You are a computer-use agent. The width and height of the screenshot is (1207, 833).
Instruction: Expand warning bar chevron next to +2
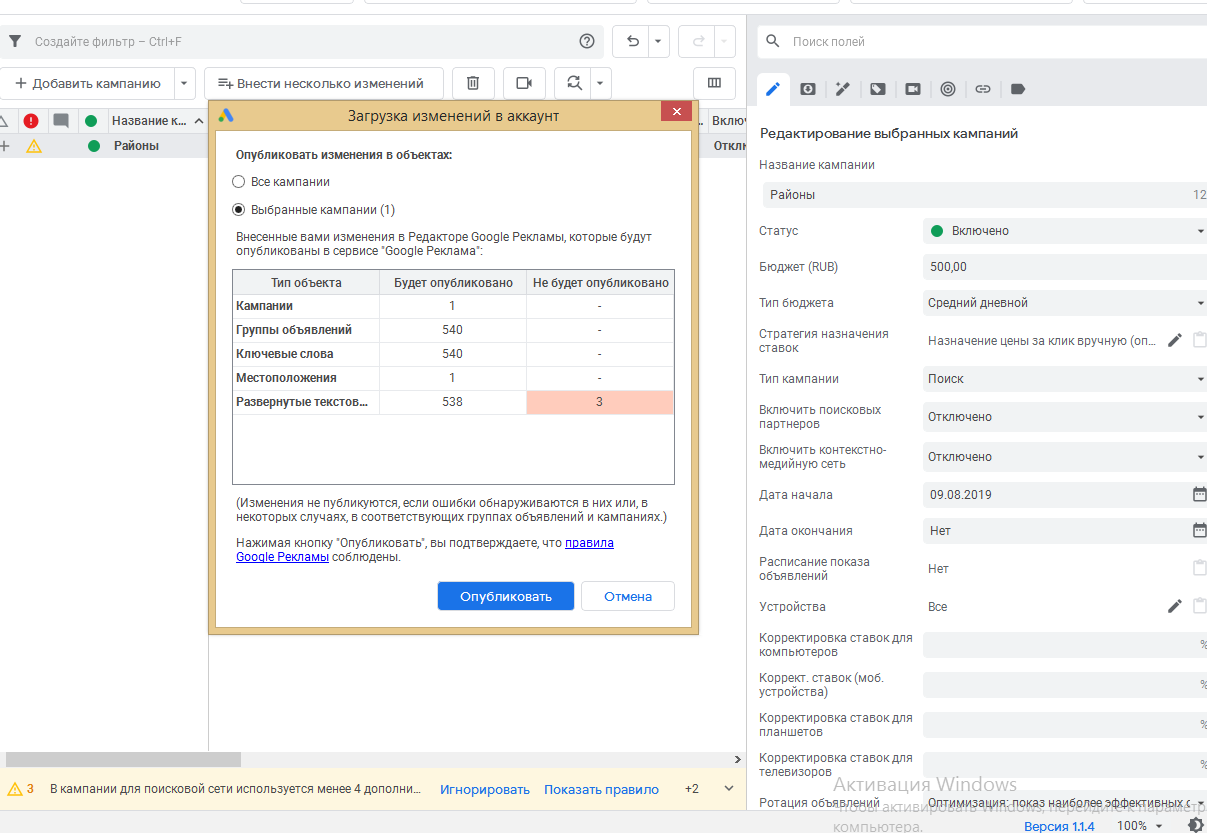[x=729, y=789]
